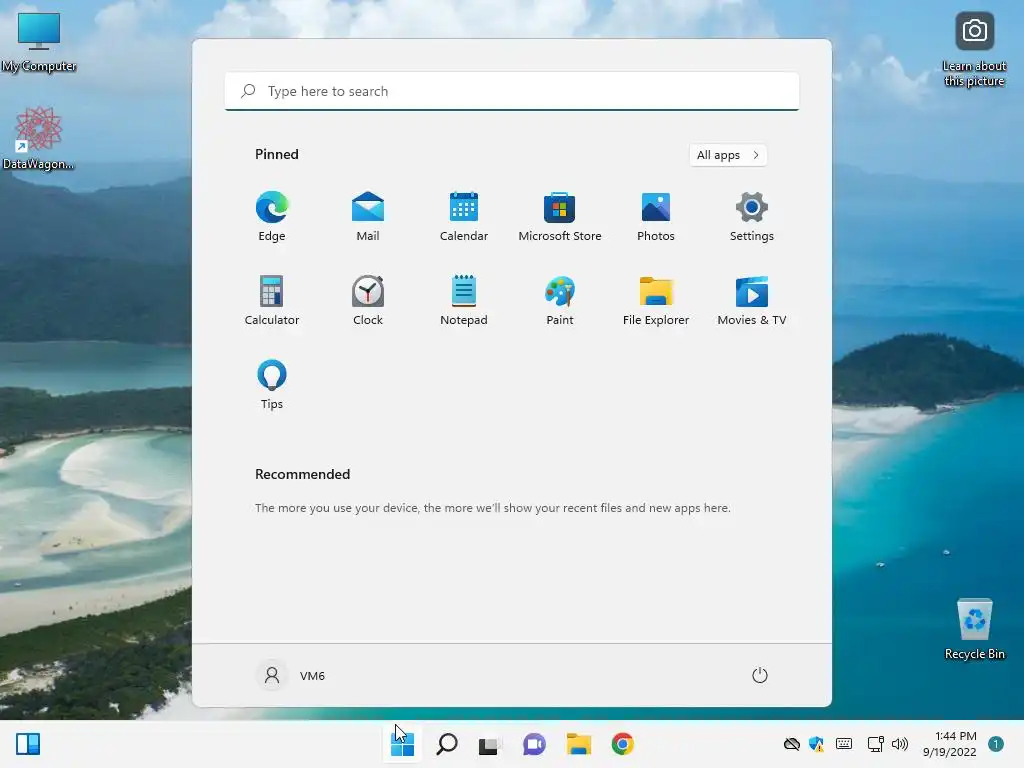Open the Power options button
The width and height of the screenshot is (1024, 768).
coord(760,675)
